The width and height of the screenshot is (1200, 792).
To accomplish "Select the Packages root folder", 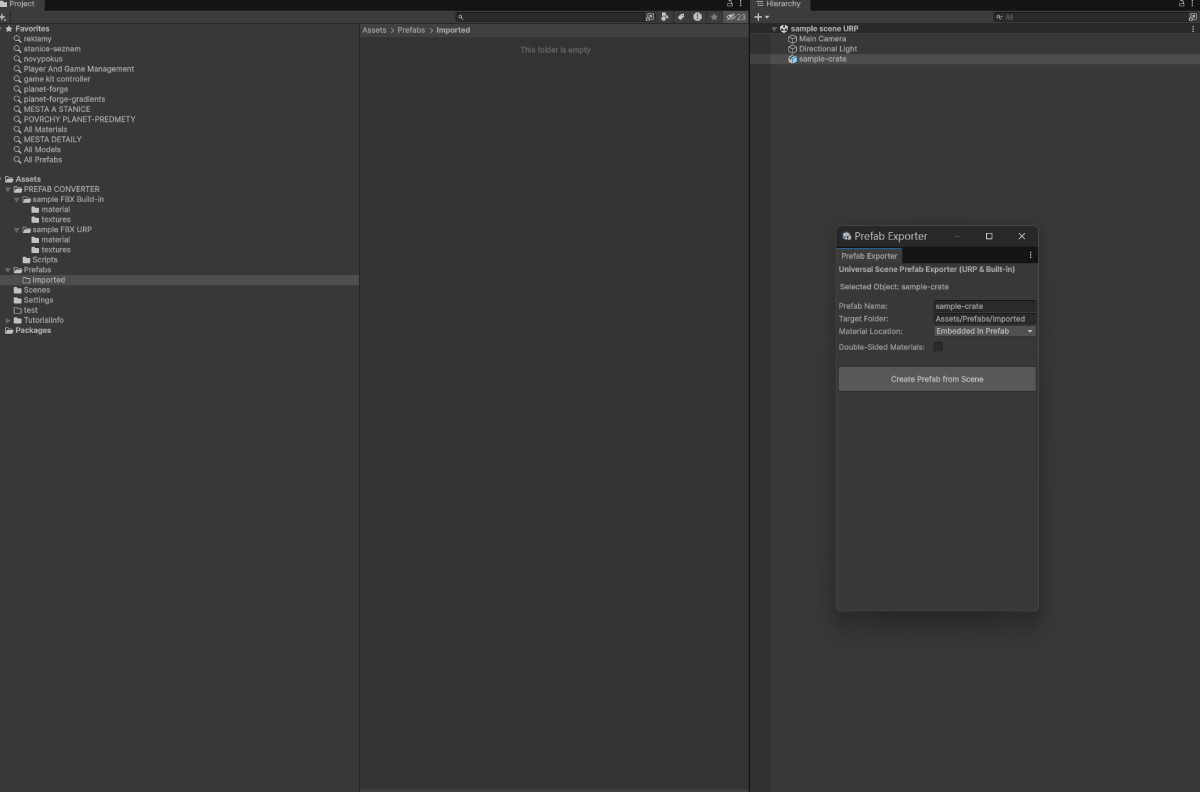I will pos(33,330).
